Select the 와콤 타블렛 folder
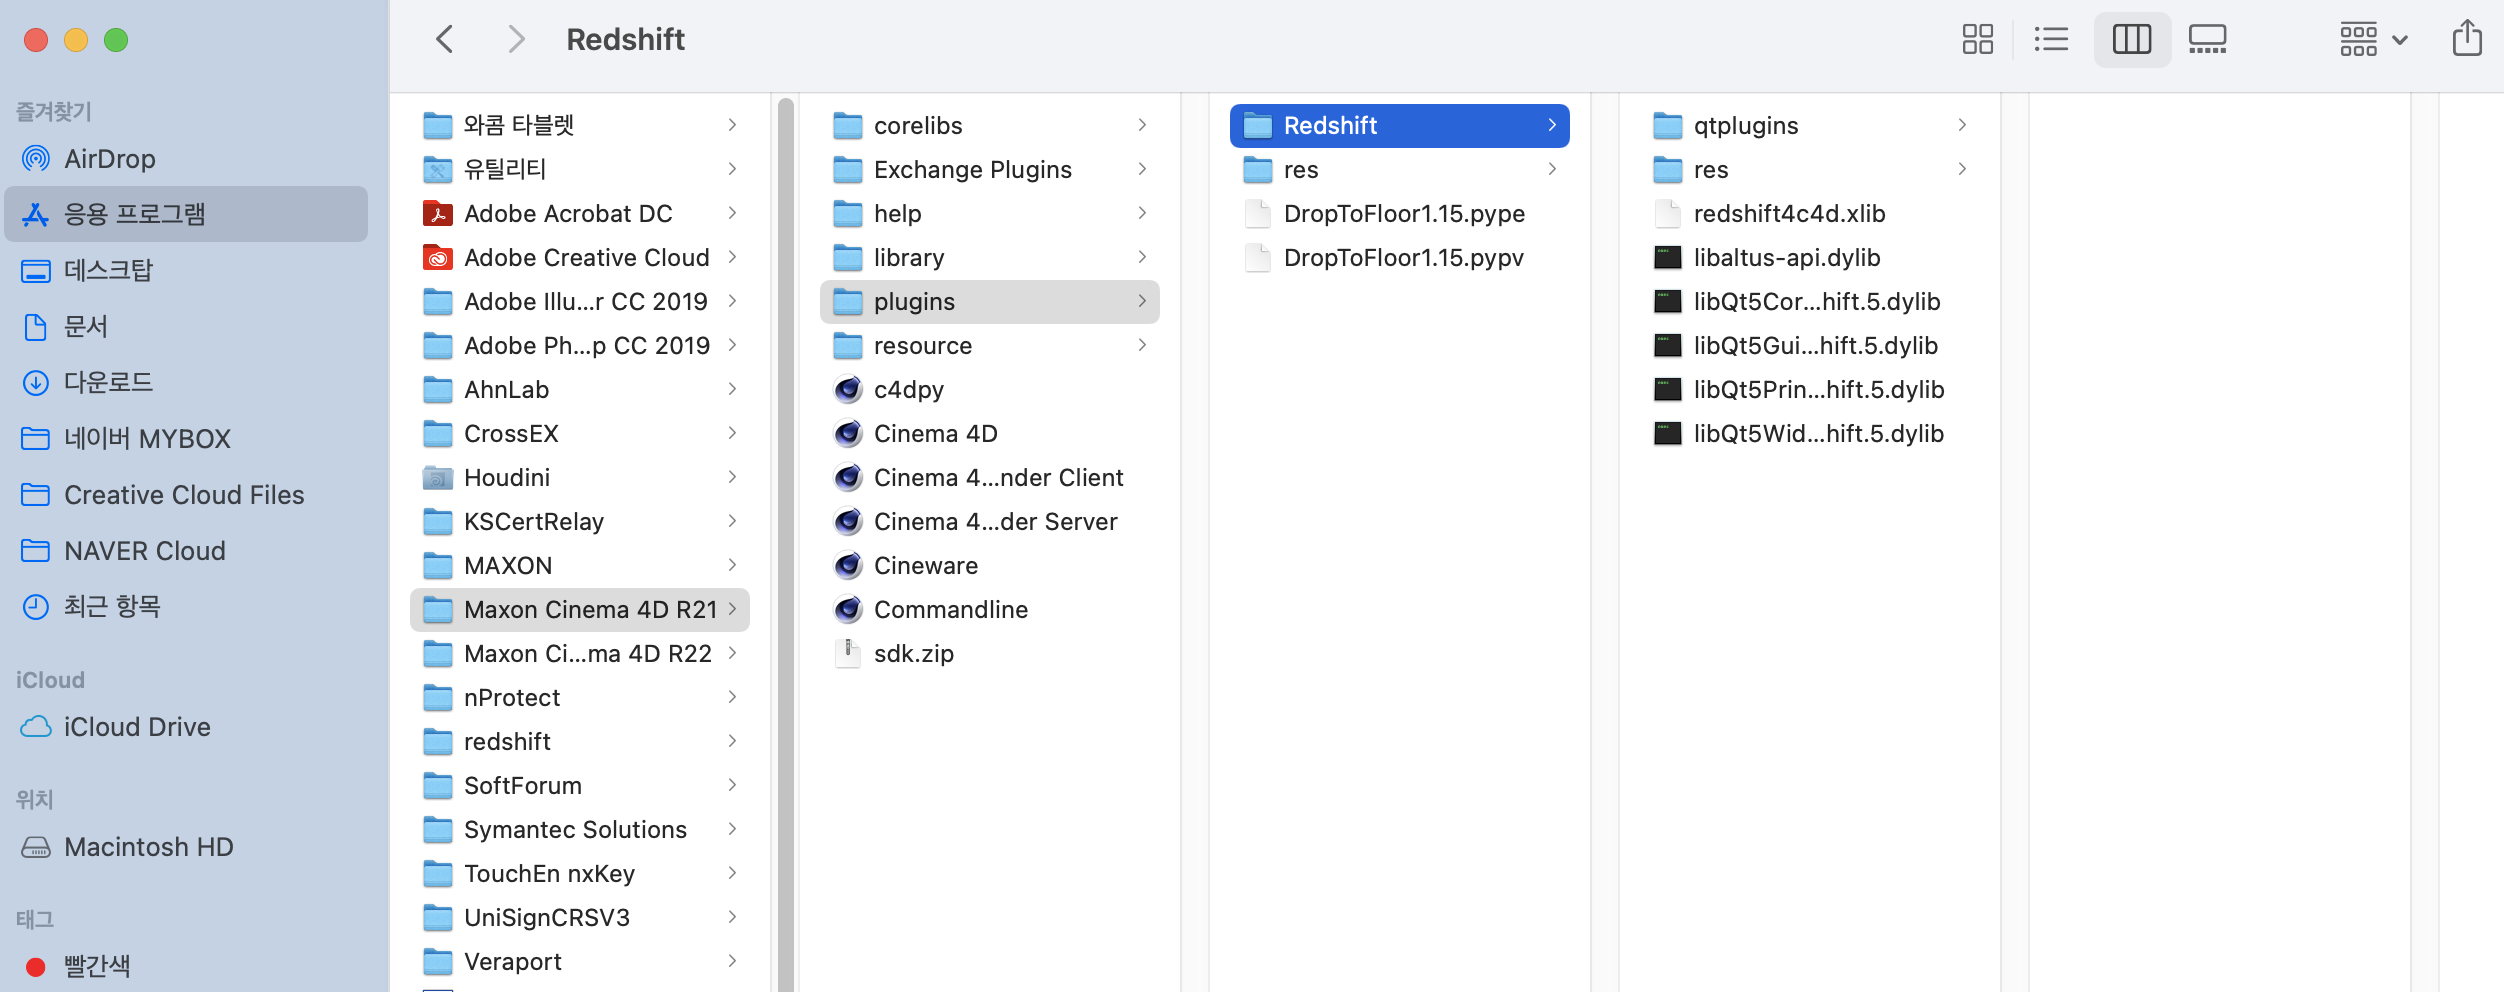This screenshot has width=2504, height=992. [x=580, y=125]
